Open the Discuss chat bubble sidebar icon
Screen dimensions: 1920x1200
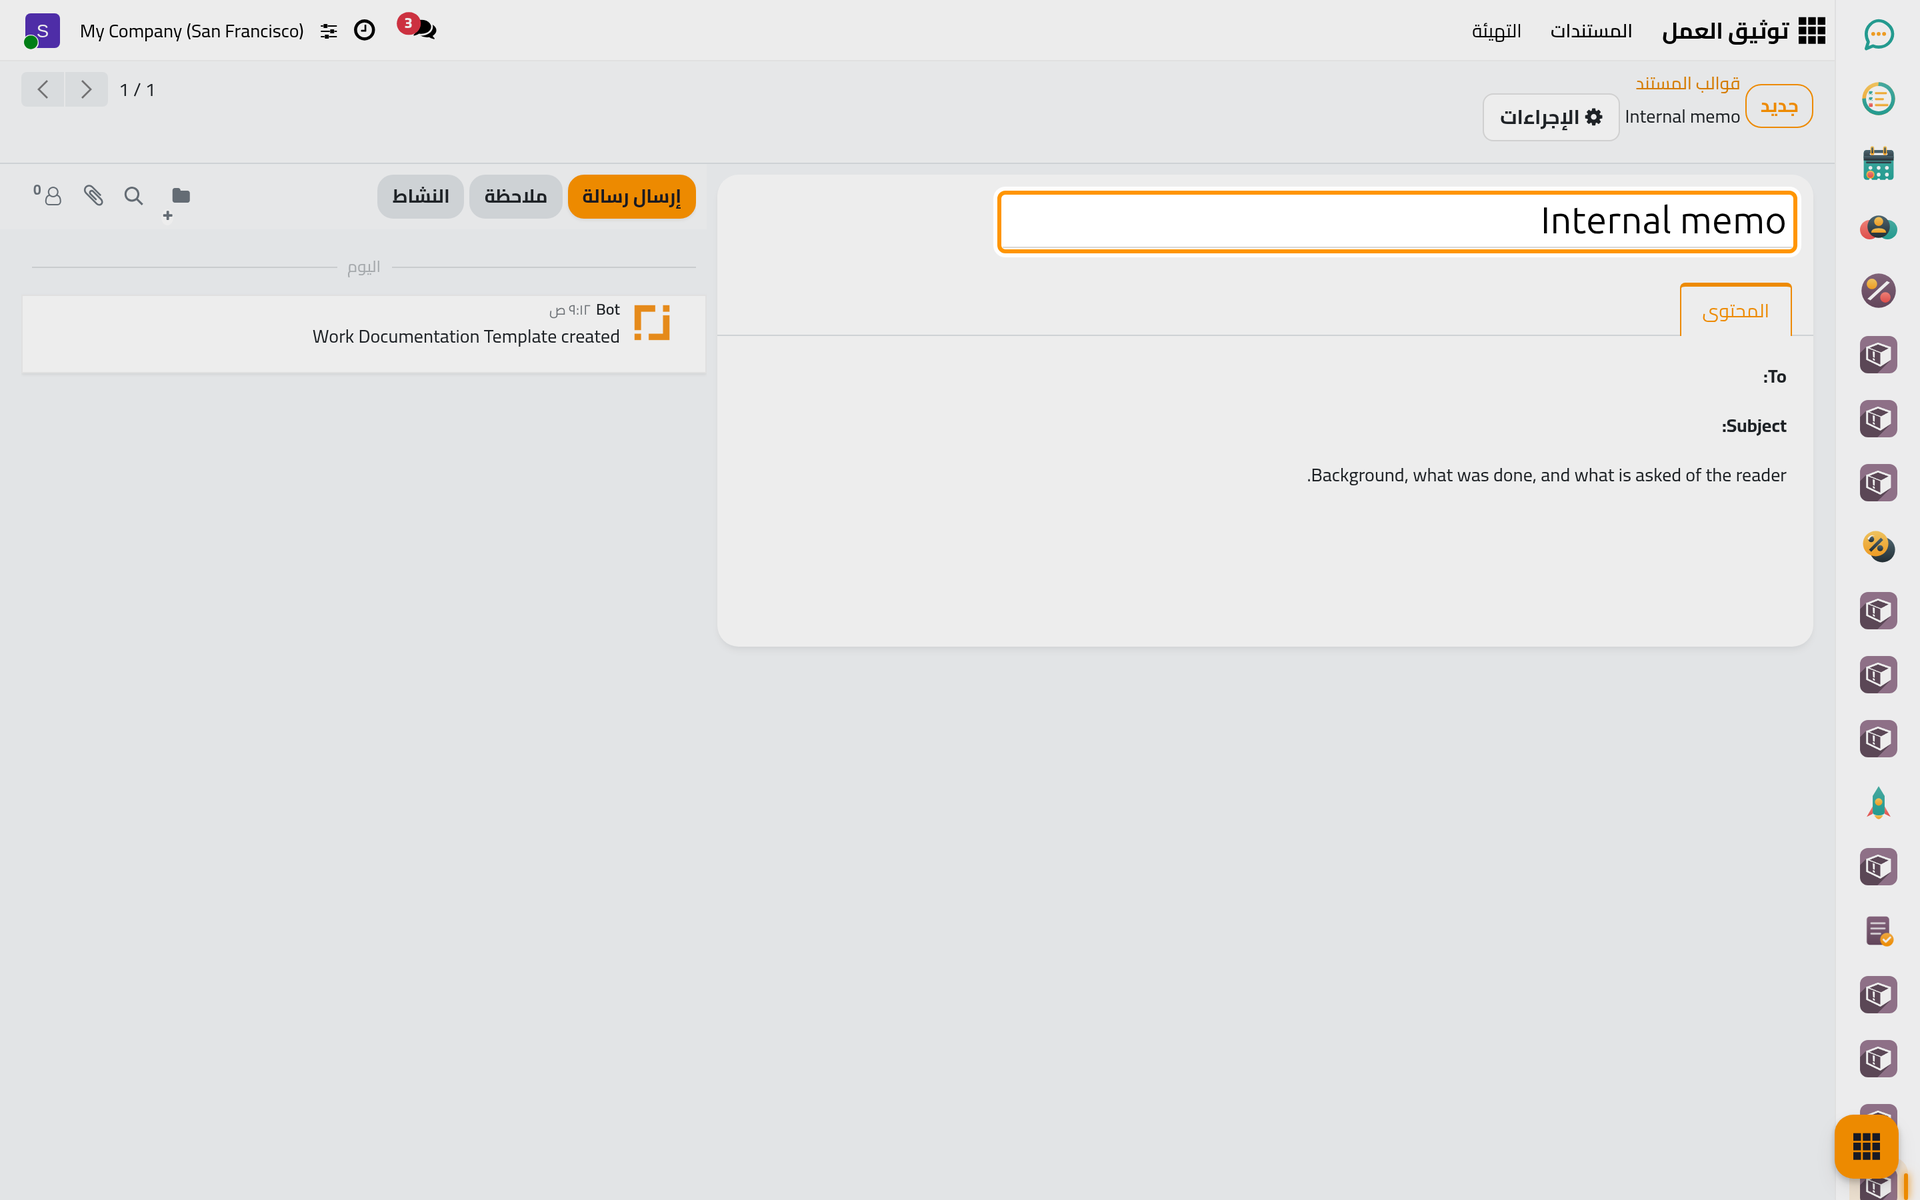(x=1878, y=35)
